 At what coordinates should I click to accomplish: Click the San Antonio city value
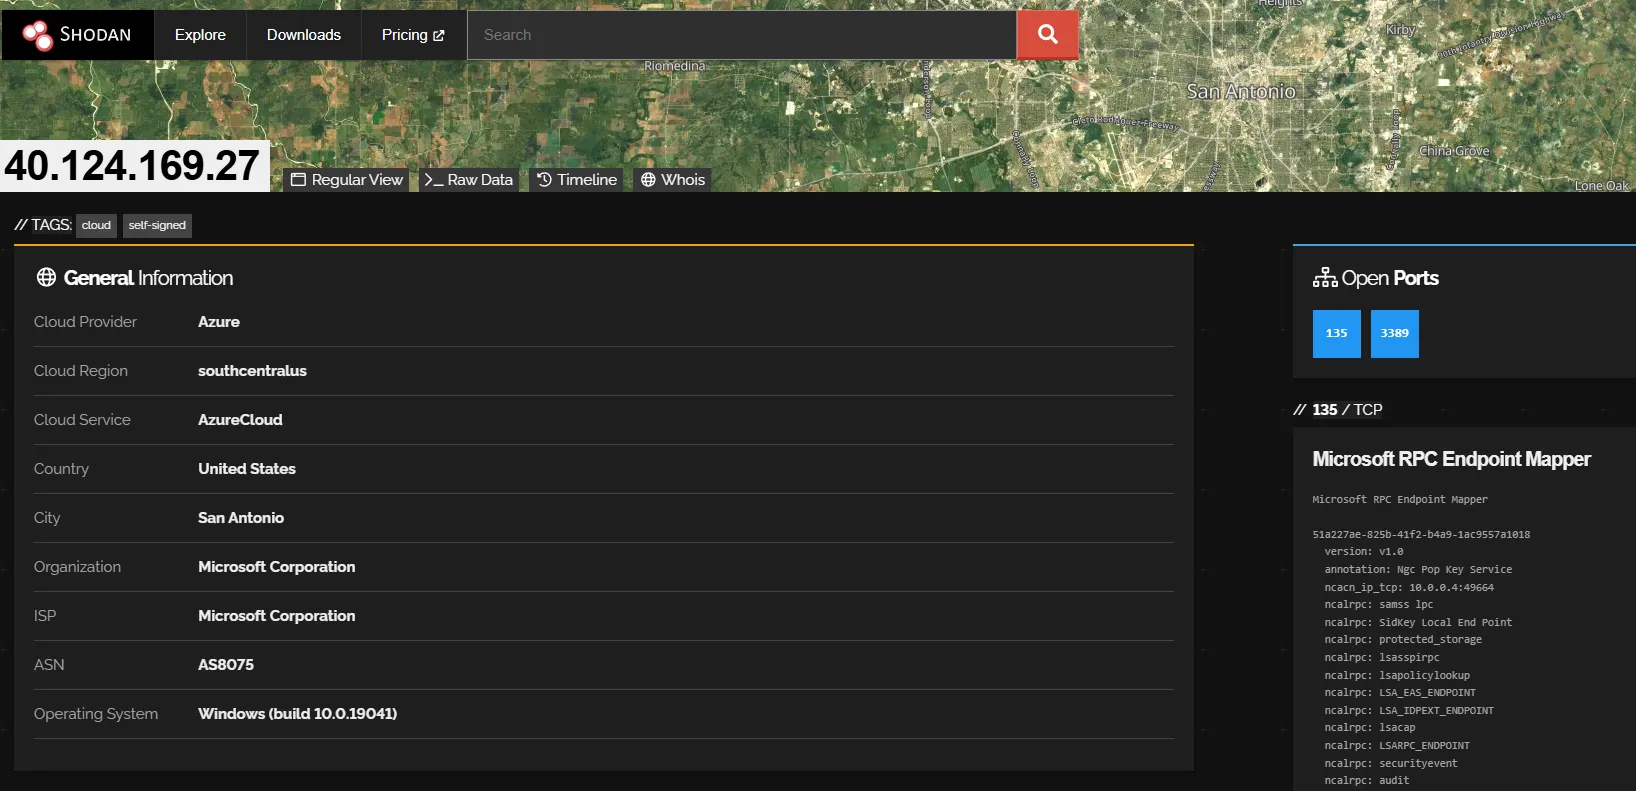tap(241, 518)
